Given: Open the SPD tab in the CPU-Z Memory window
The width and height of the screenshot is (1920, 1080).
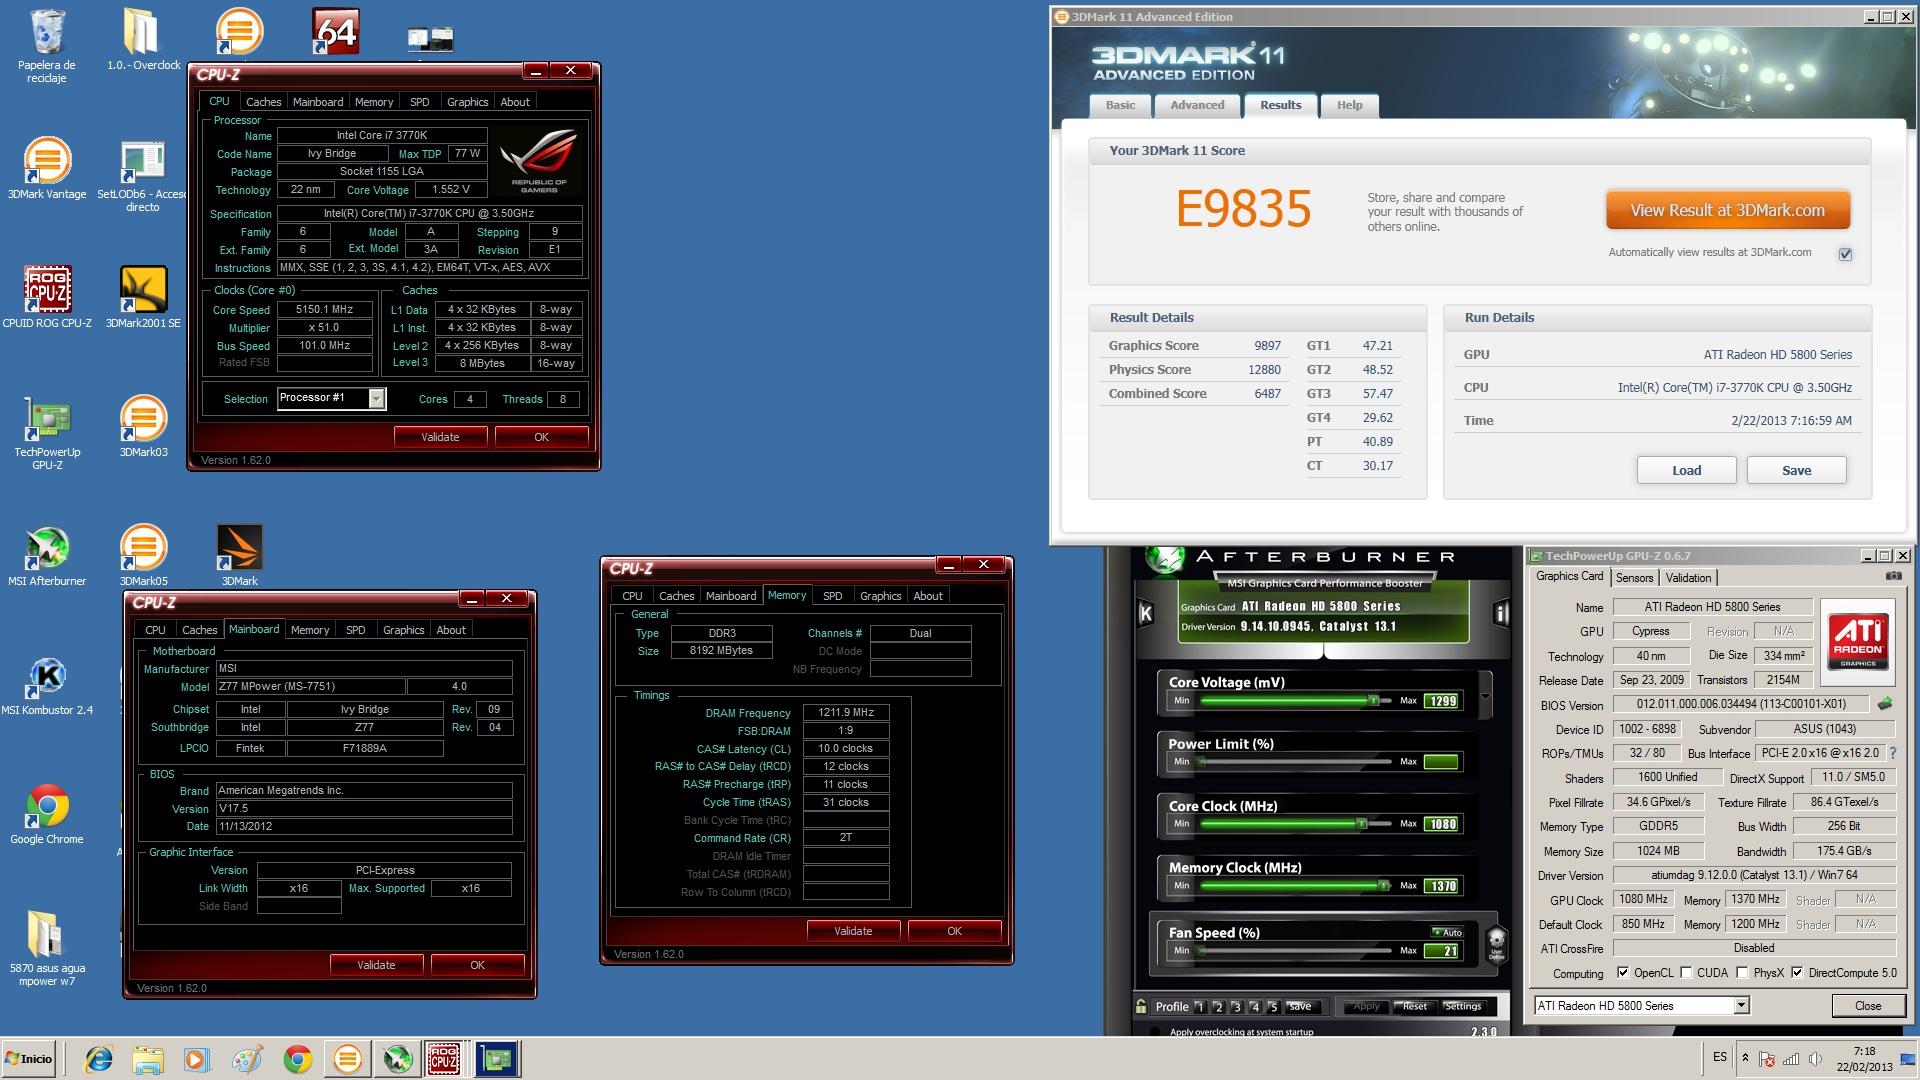Looking at the screenshot, I should 832,596.
